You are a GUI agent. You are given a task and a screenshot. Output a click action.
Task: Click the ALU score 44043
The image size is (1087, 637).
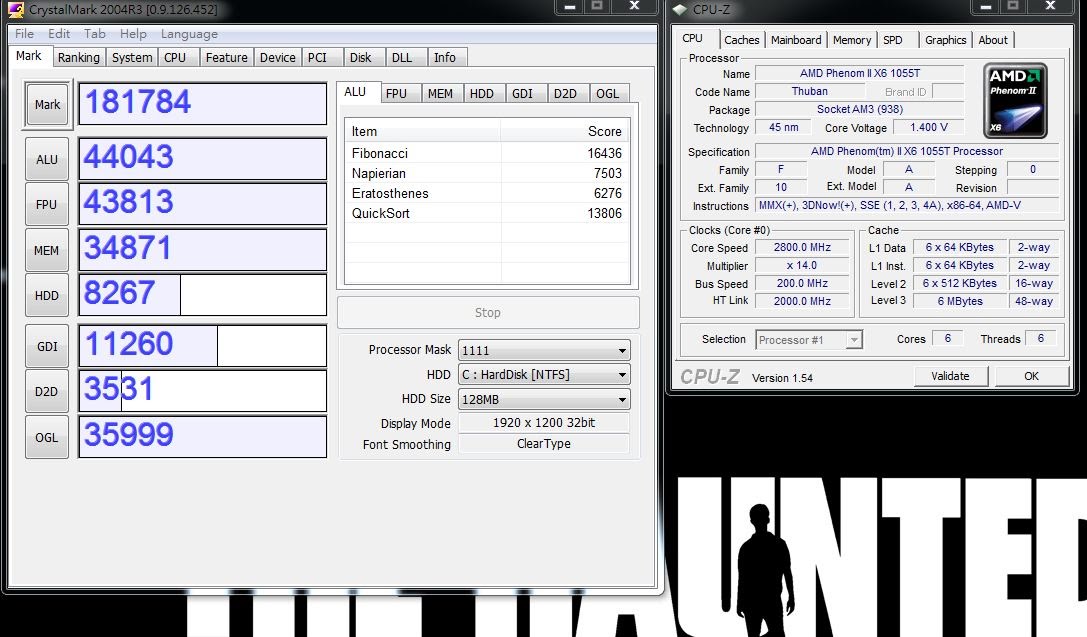(202, 159)
